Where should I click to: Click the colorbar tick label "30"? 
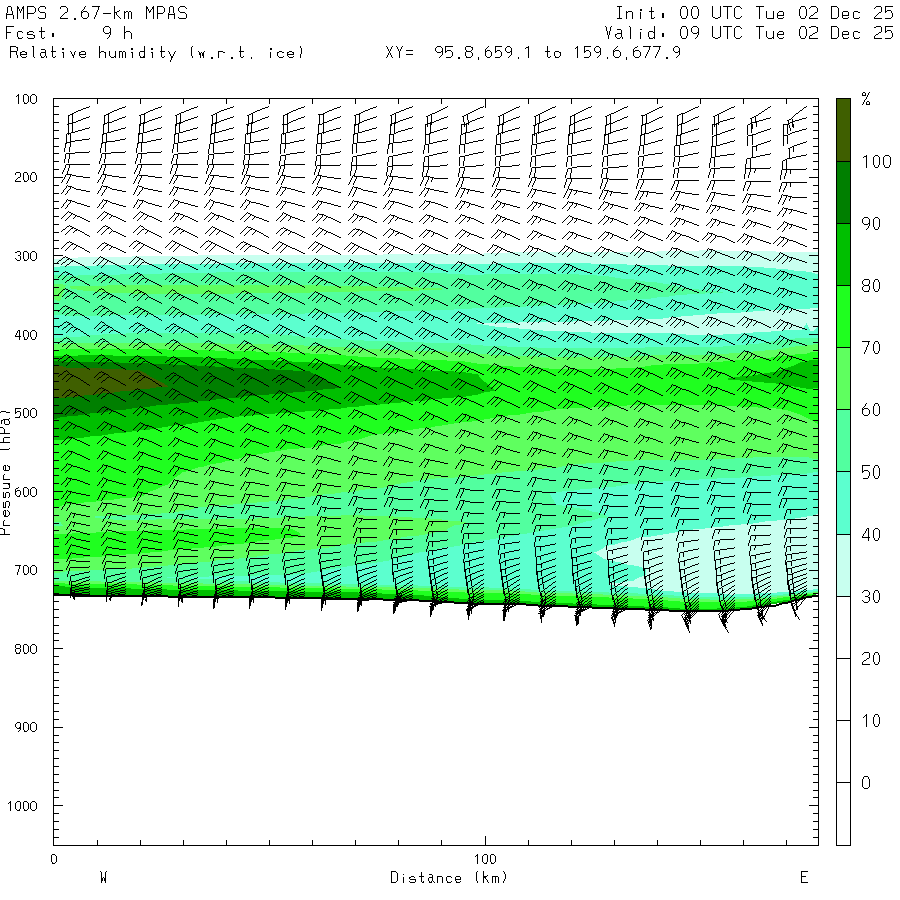coord(871,597)
